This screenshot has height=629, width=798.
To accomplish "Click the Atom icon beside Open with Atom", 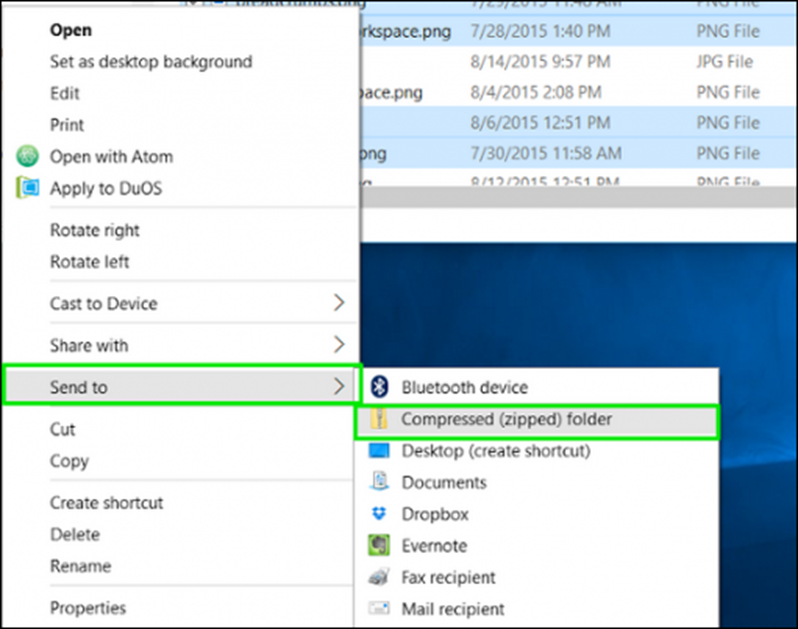I will click(28, 157).
